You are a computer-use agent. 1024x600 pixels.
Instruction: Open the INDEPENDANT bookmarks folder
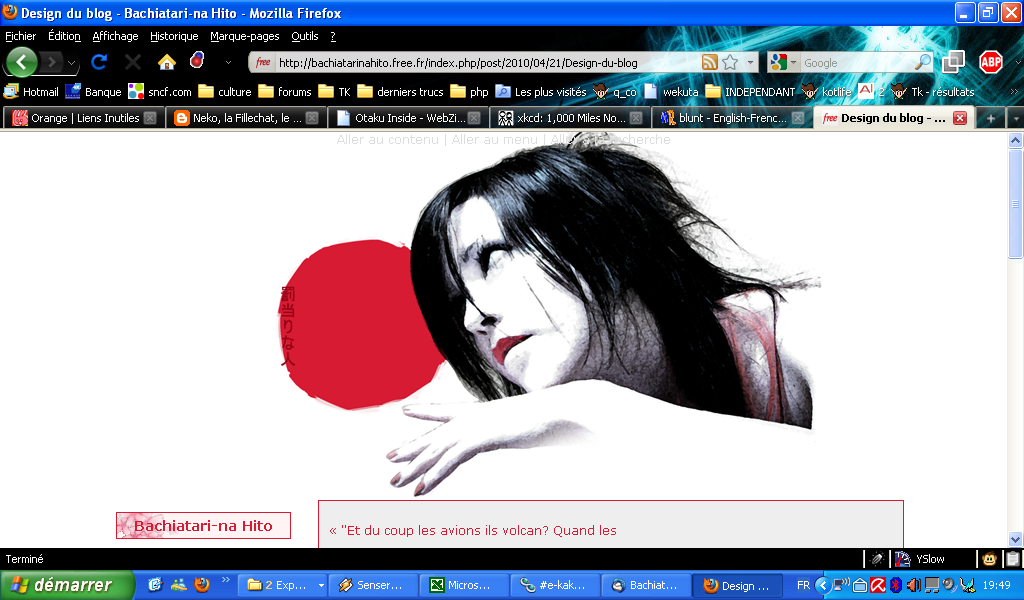[750, 92]
